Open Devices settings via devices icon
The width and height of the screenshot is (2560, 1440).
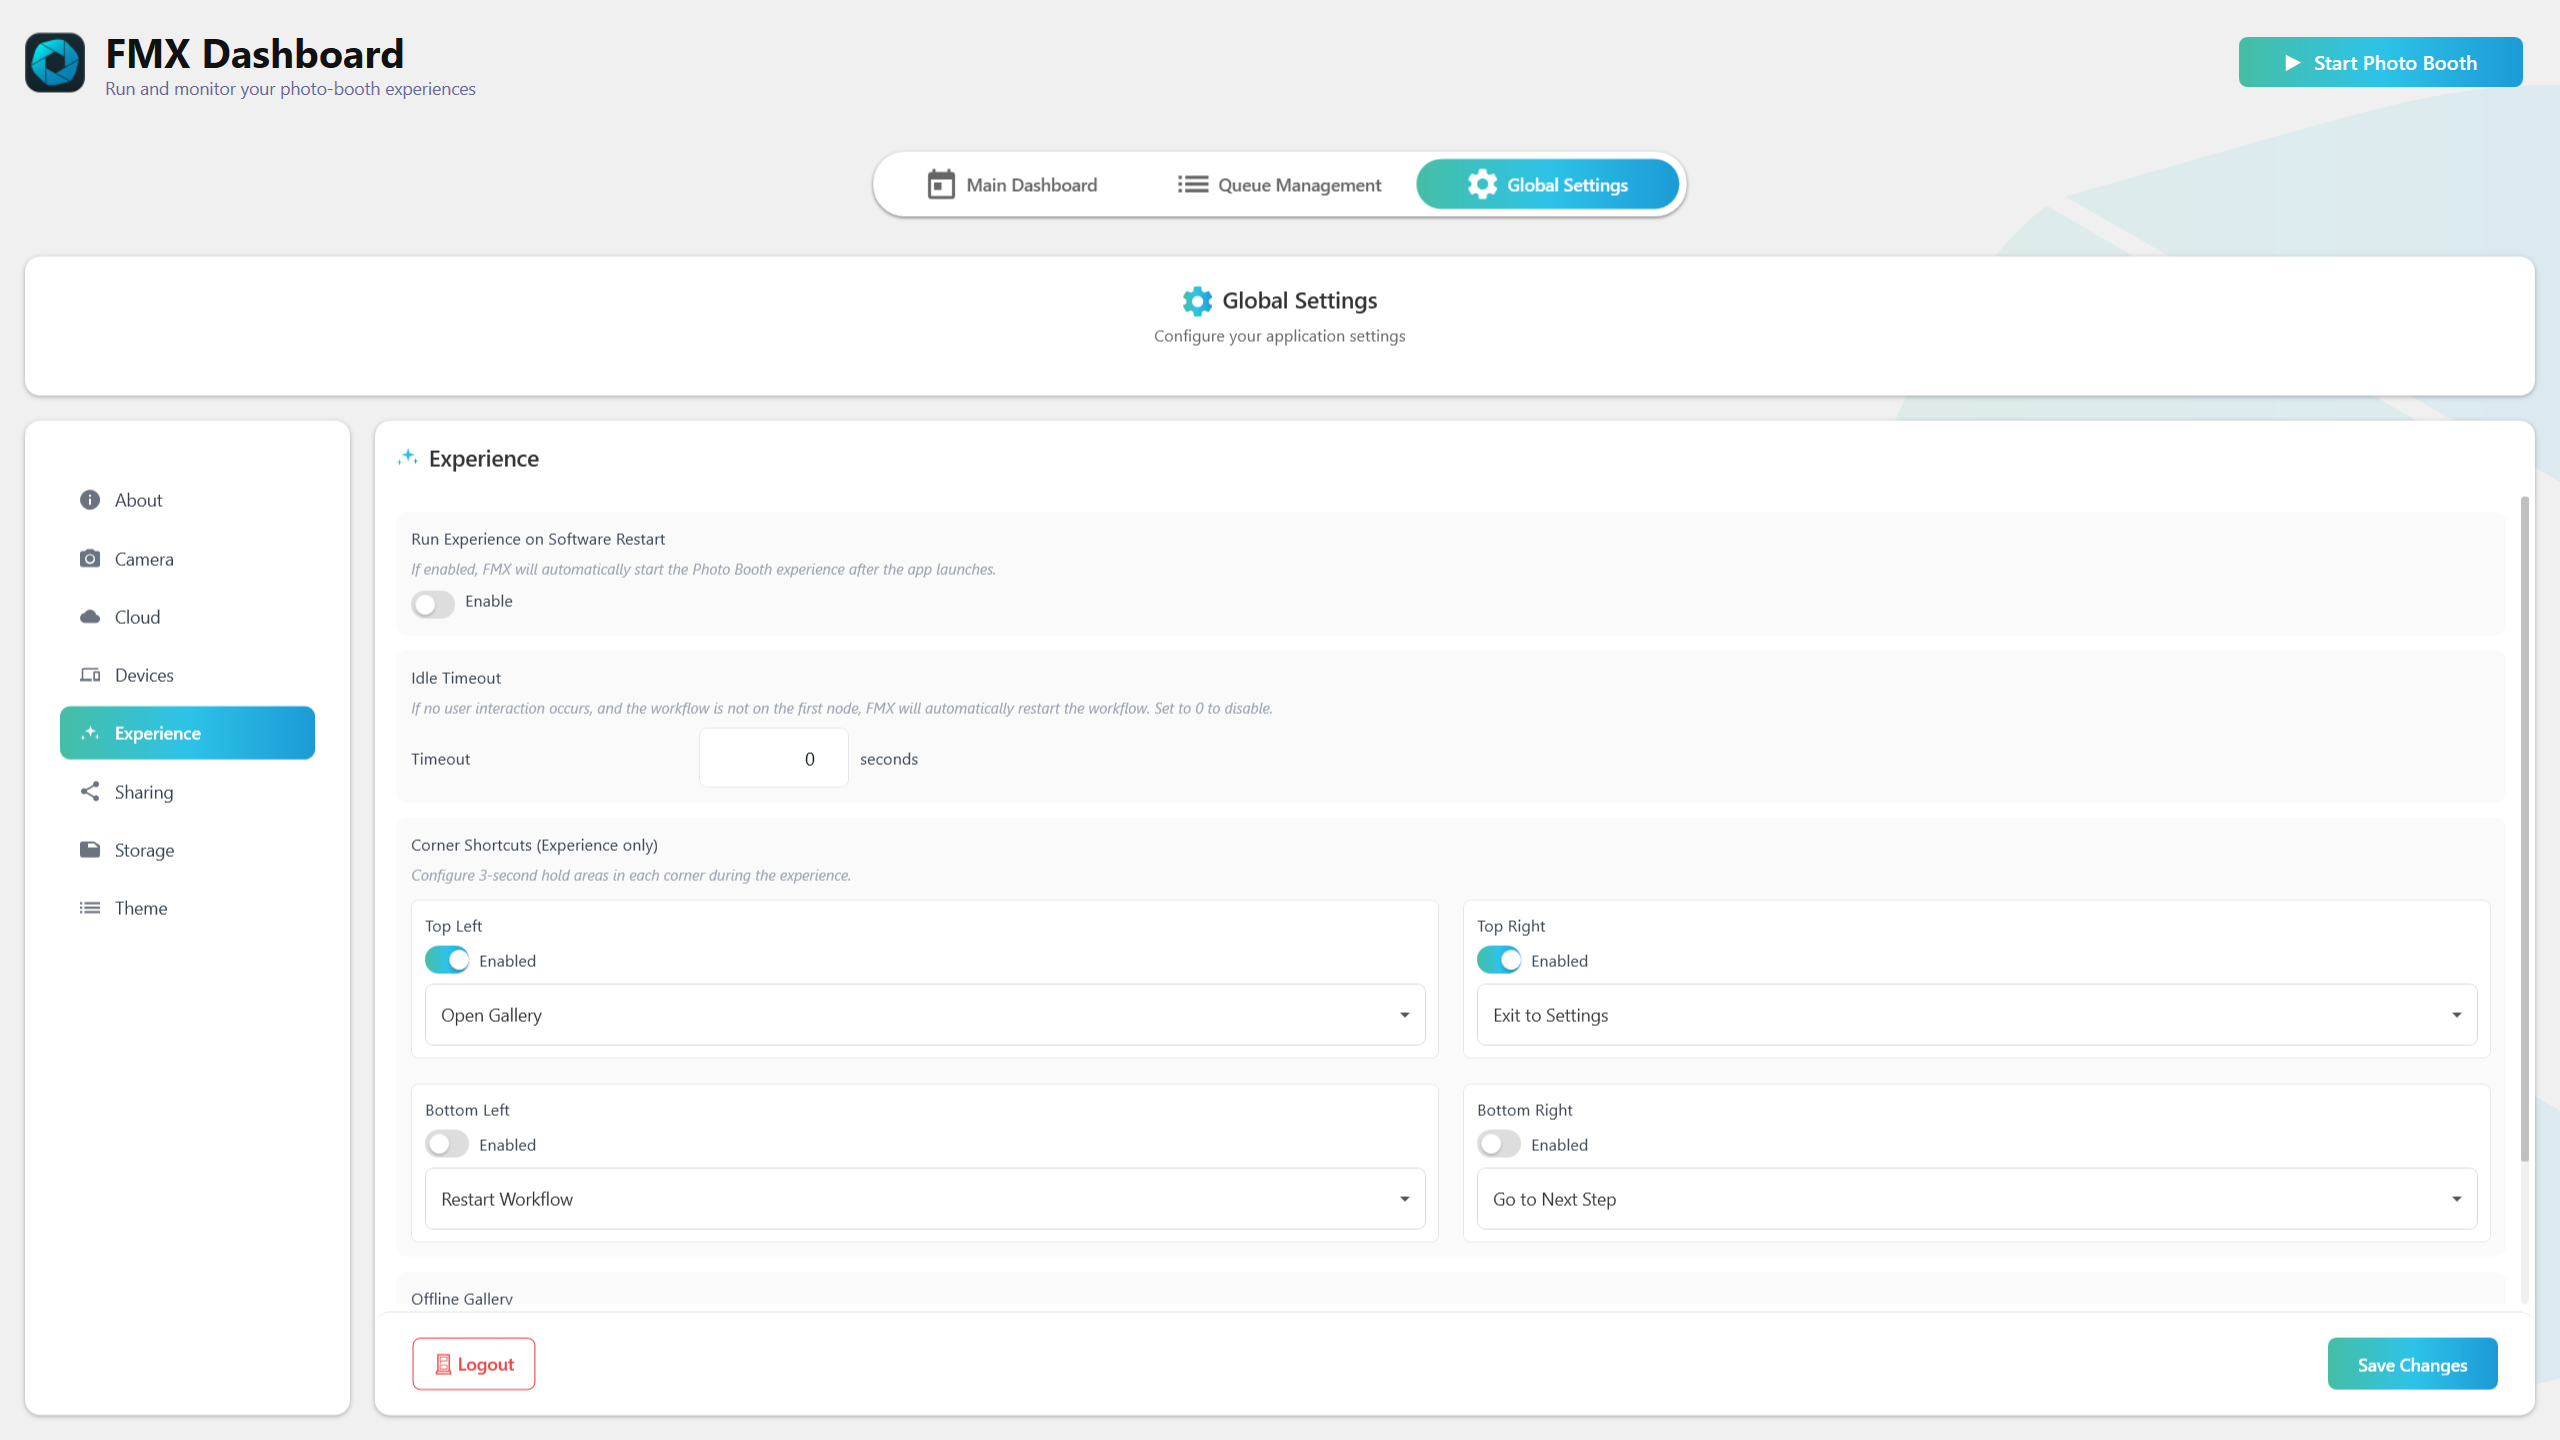90,675
